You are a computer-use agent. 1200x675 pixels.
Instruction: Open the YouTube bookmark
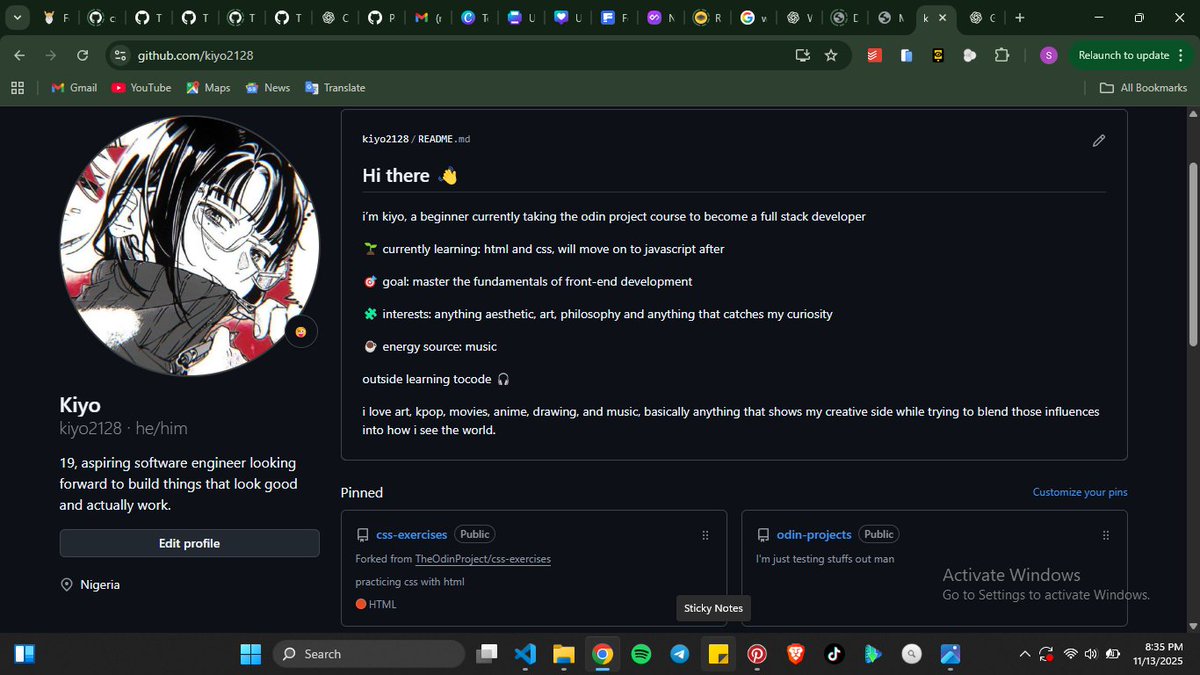click(x=141, y=88)
